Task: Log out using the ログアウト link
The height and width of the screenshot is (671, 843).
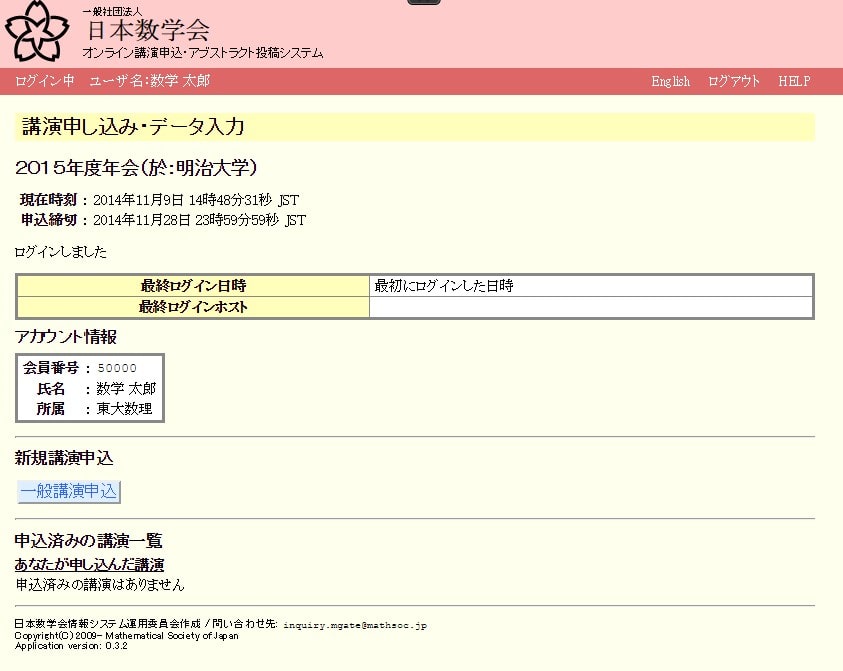Action: point(734,81)
